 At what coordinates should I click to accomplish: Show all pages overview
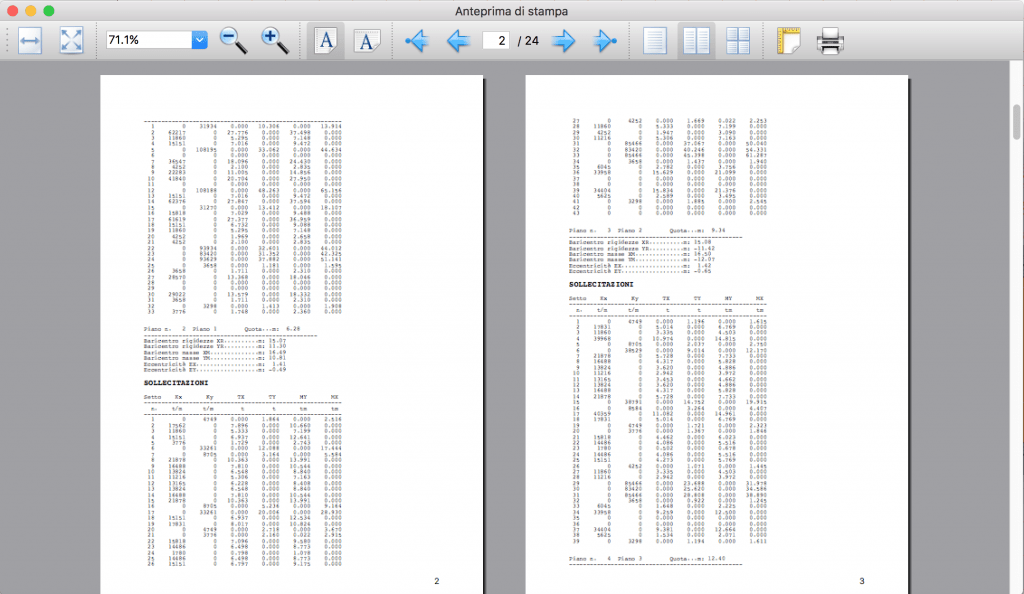point(738,40)
